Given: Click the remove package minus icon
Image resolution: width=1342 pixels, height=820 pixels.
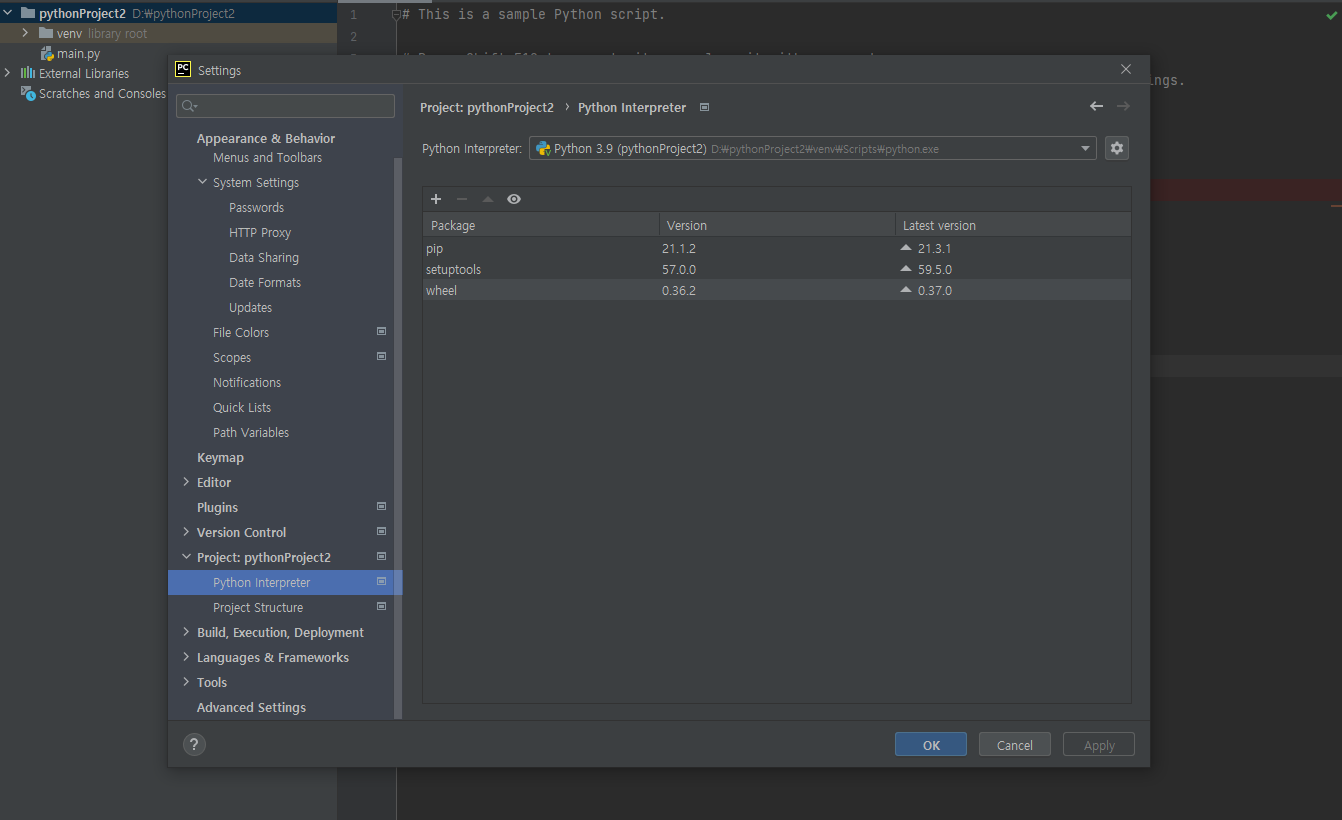Looking at the screenshot, I should pos(462,199).
